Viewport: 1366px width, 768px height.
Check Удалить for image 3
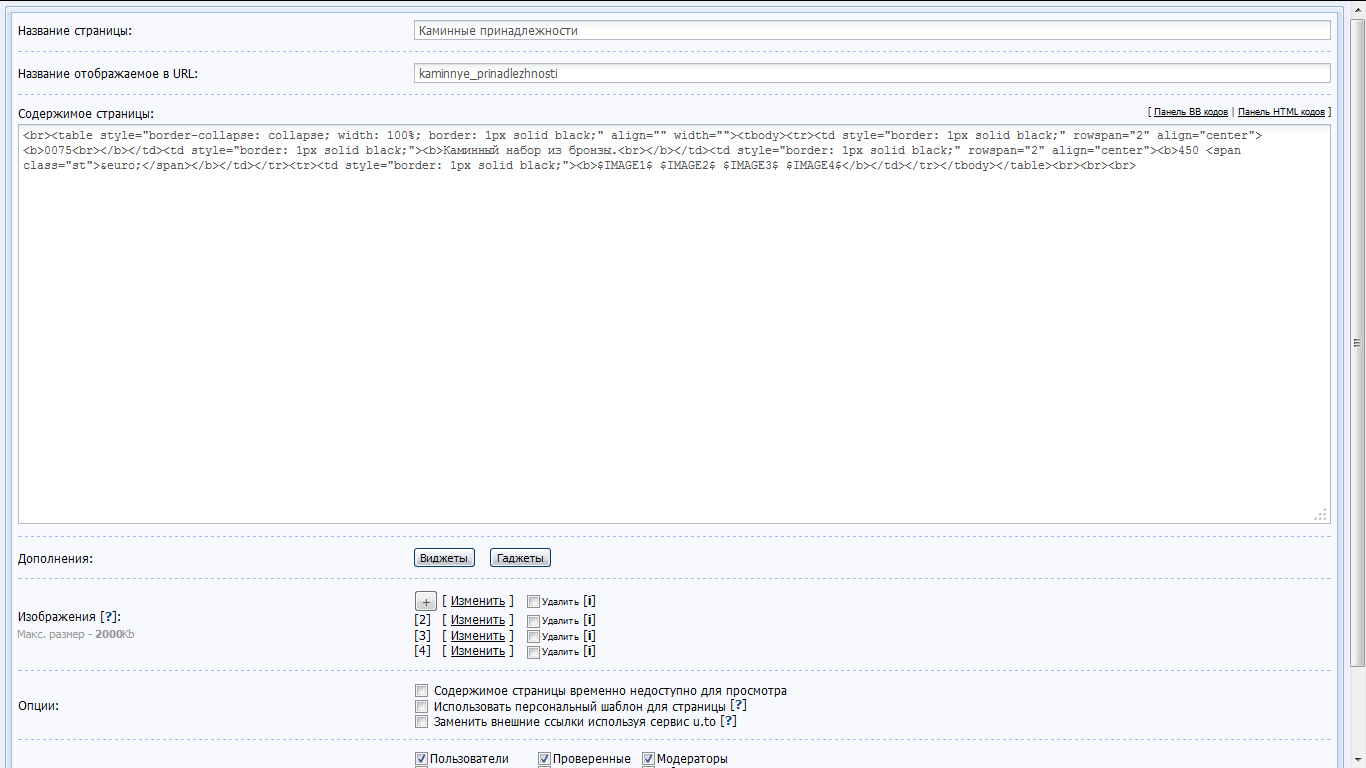click(533, 637)
